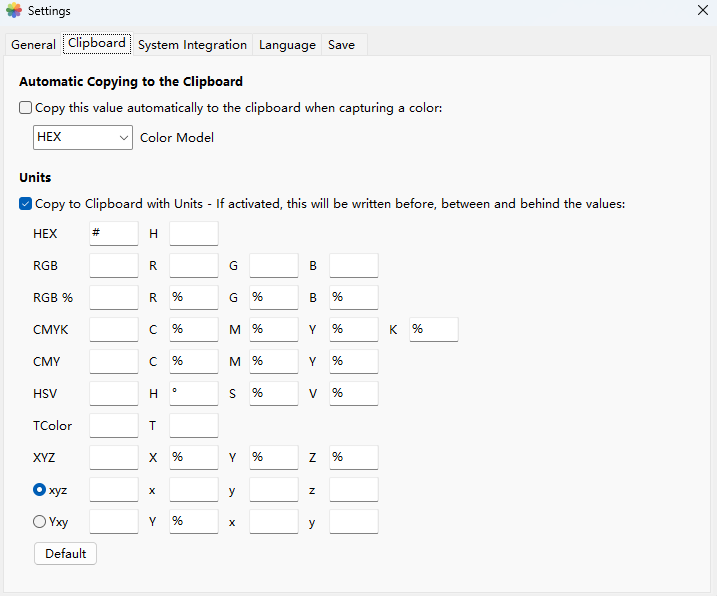Open the HEX Color Model dropdown
This screenshot has width=717, height=596.
point(83,137)
